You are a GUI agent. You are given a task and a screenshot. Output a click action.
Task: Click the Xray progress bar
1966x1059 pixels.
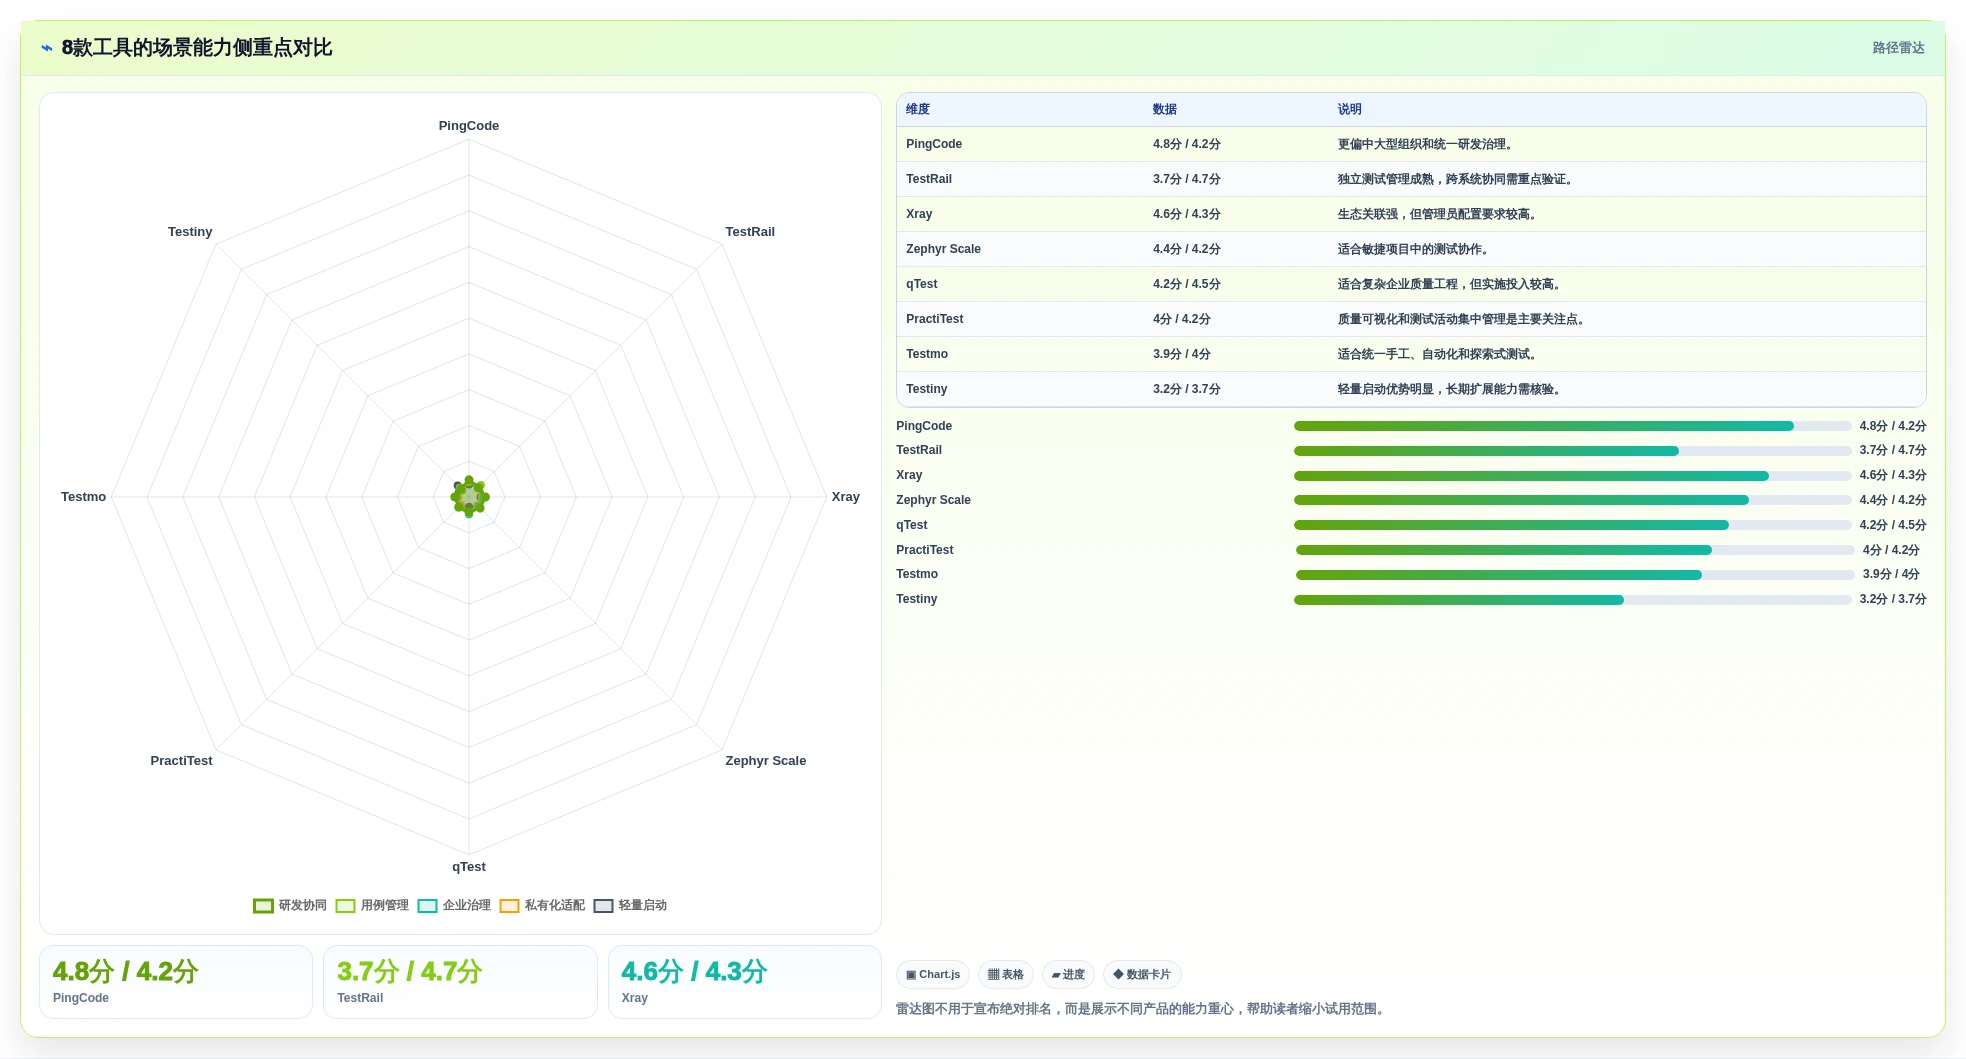[x=1572, y=476]
